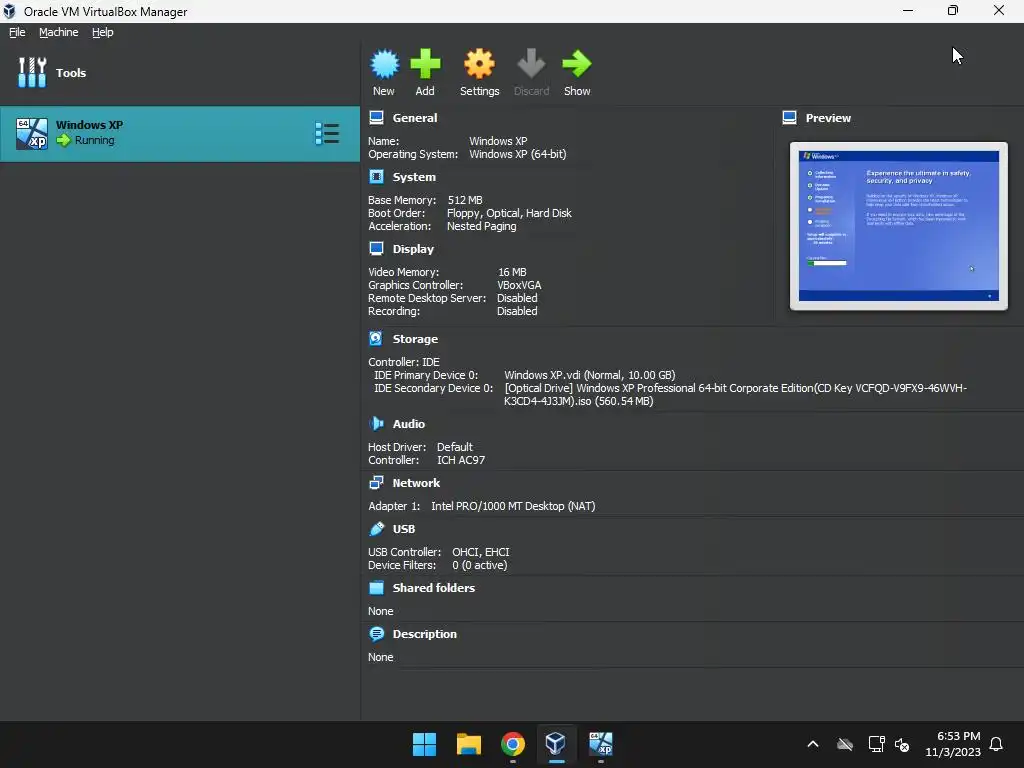Click the 'Windows XP.vdi (Normal, 10.00 GB)' text
Image resolution: width=1024 pixels, height=768 pixels.
click(x=590, y=375)
